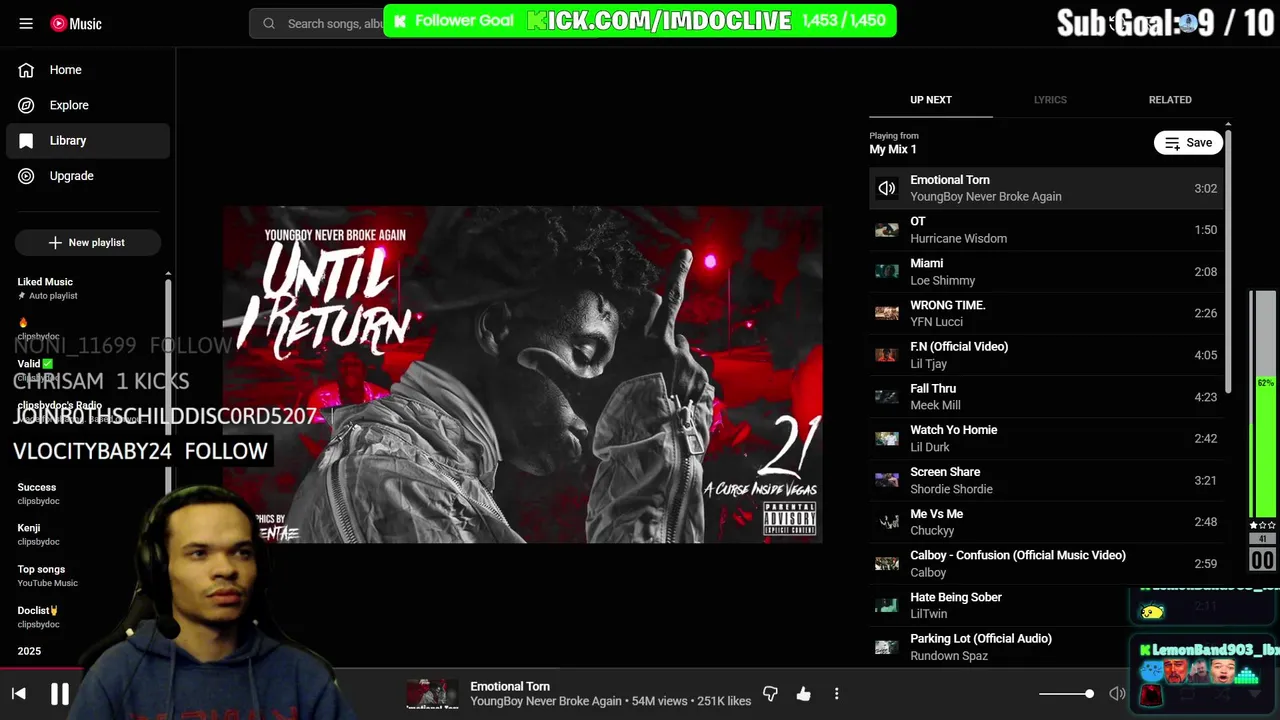The height and width of the screenshot is (720, 1280).
Task: Click the WRONG TIME. song thumbnail
Action: (887, 313)
